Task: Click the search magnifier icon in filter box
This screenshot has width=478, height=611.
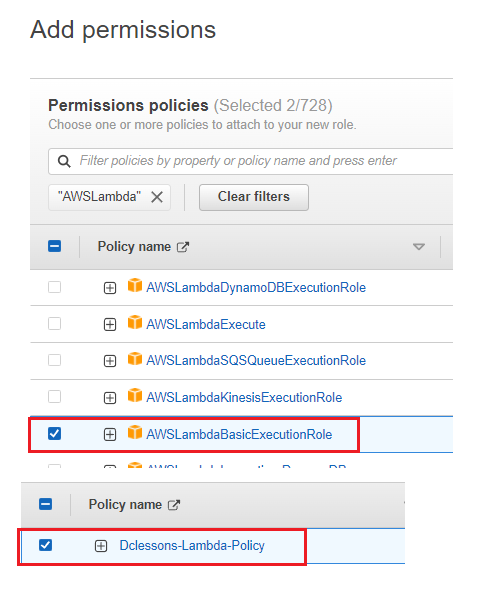Action: [64, 161]
